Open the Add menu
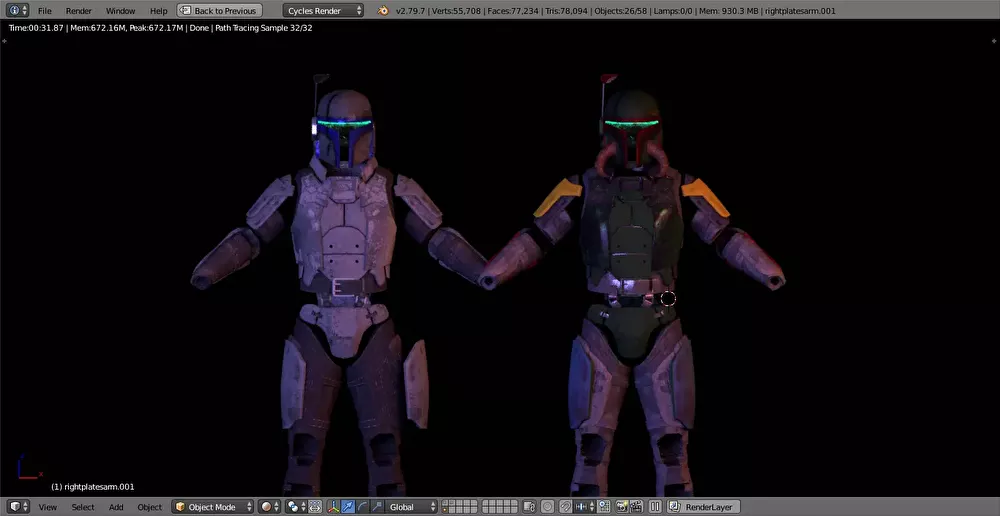Viewport: 1000px width, 516px height. point(116,507)
